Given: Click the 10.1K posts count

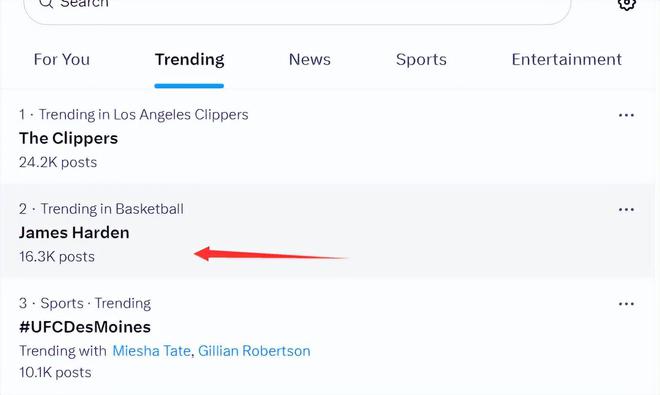Looking at the screenshot, I should 55,373.
